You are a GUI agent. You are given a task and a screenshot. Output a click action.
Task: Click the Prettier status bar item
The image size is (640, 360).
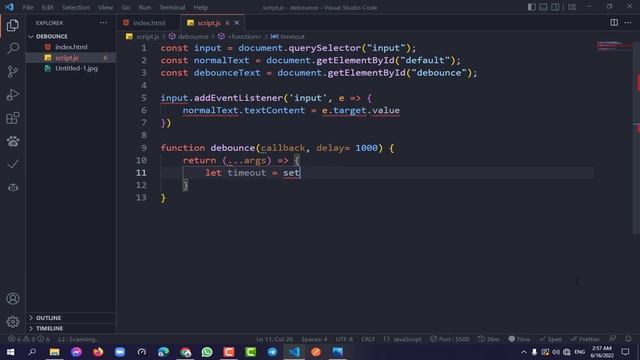(x=585, y=339)
